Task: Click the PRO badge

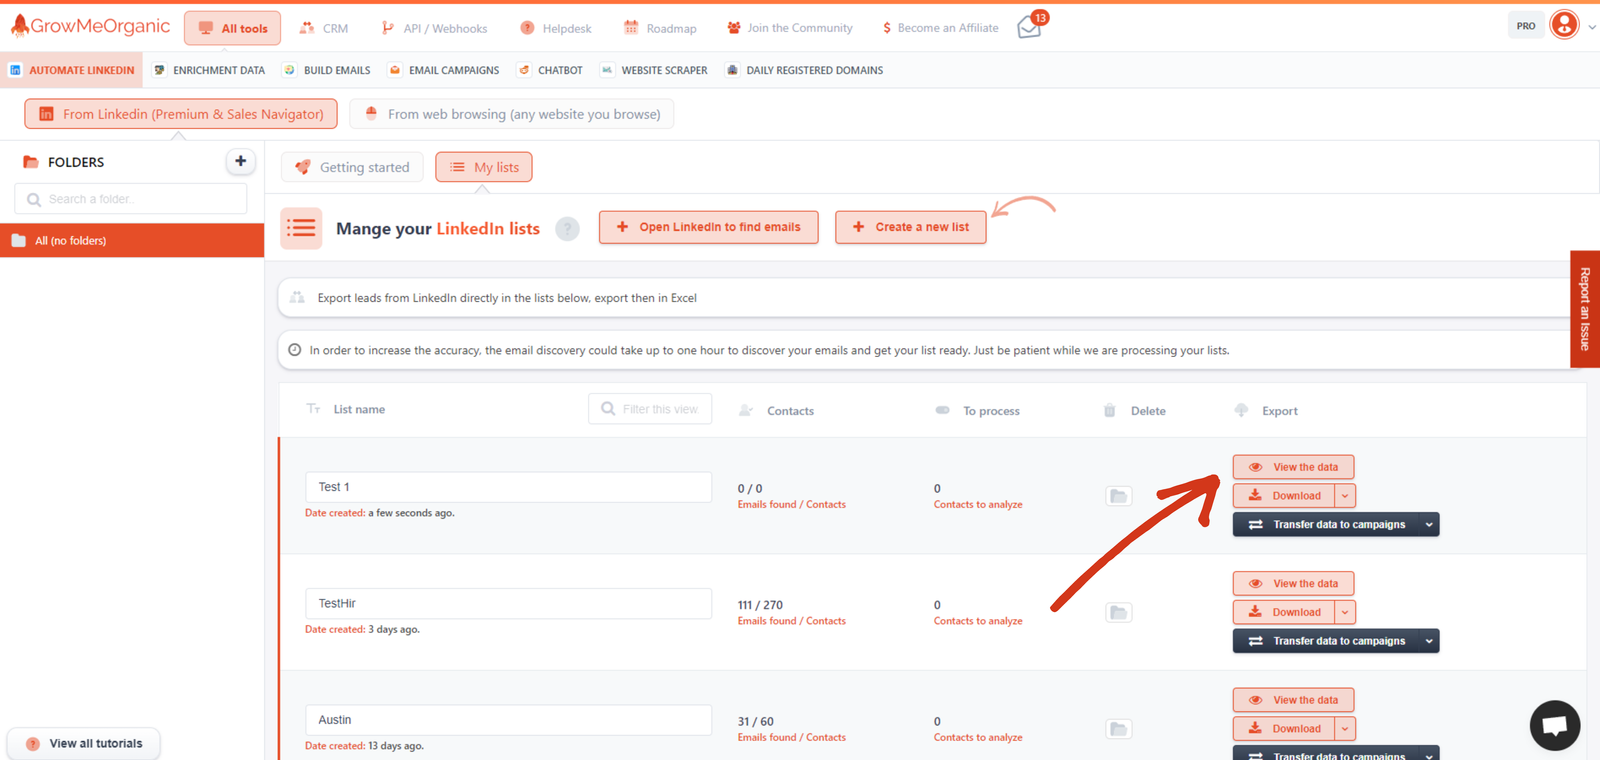Action: click(x=1526, y=26)
